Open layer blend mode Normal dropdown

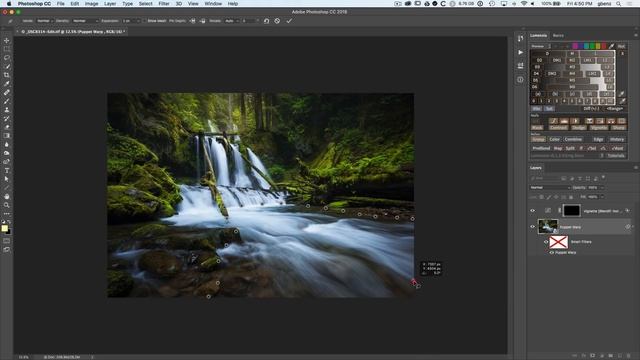(x=549, y=188)
